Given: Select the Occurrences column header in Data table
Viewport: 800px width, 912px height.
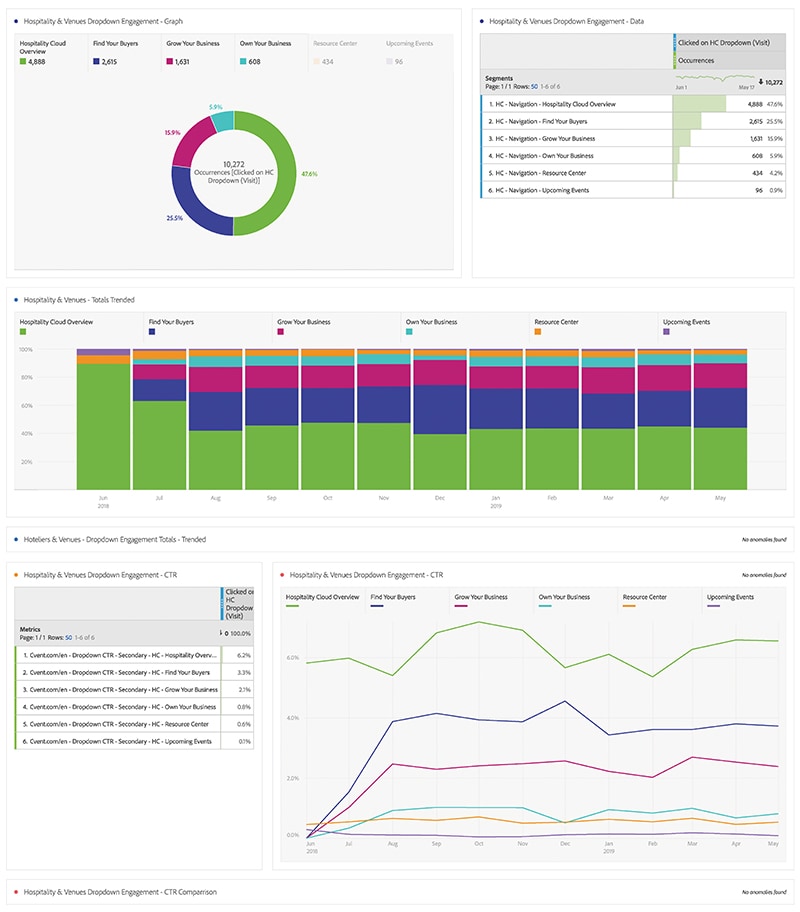Looking at the screenshot, I should coord(701,61).
